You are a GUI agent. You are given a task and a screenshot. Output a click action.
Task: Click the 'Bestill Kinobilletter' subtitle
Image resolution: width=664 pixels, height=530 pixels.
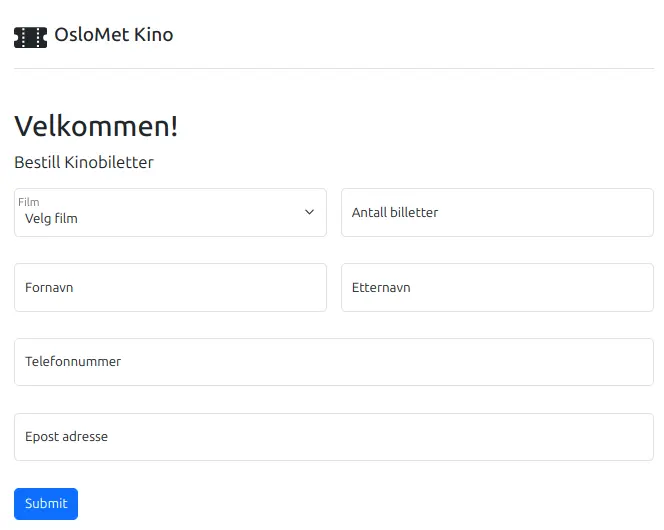click(x=84, y=162)
